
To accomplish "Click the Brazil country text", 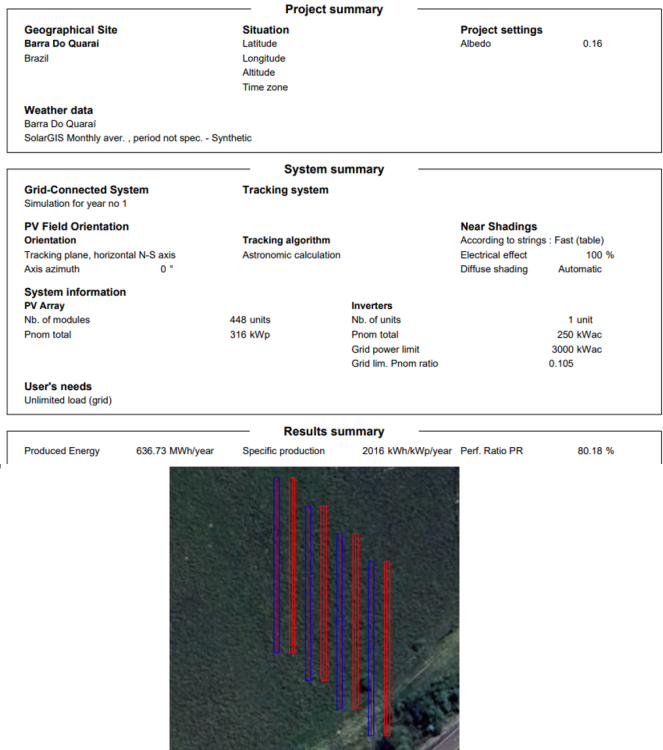I will 37,59.
